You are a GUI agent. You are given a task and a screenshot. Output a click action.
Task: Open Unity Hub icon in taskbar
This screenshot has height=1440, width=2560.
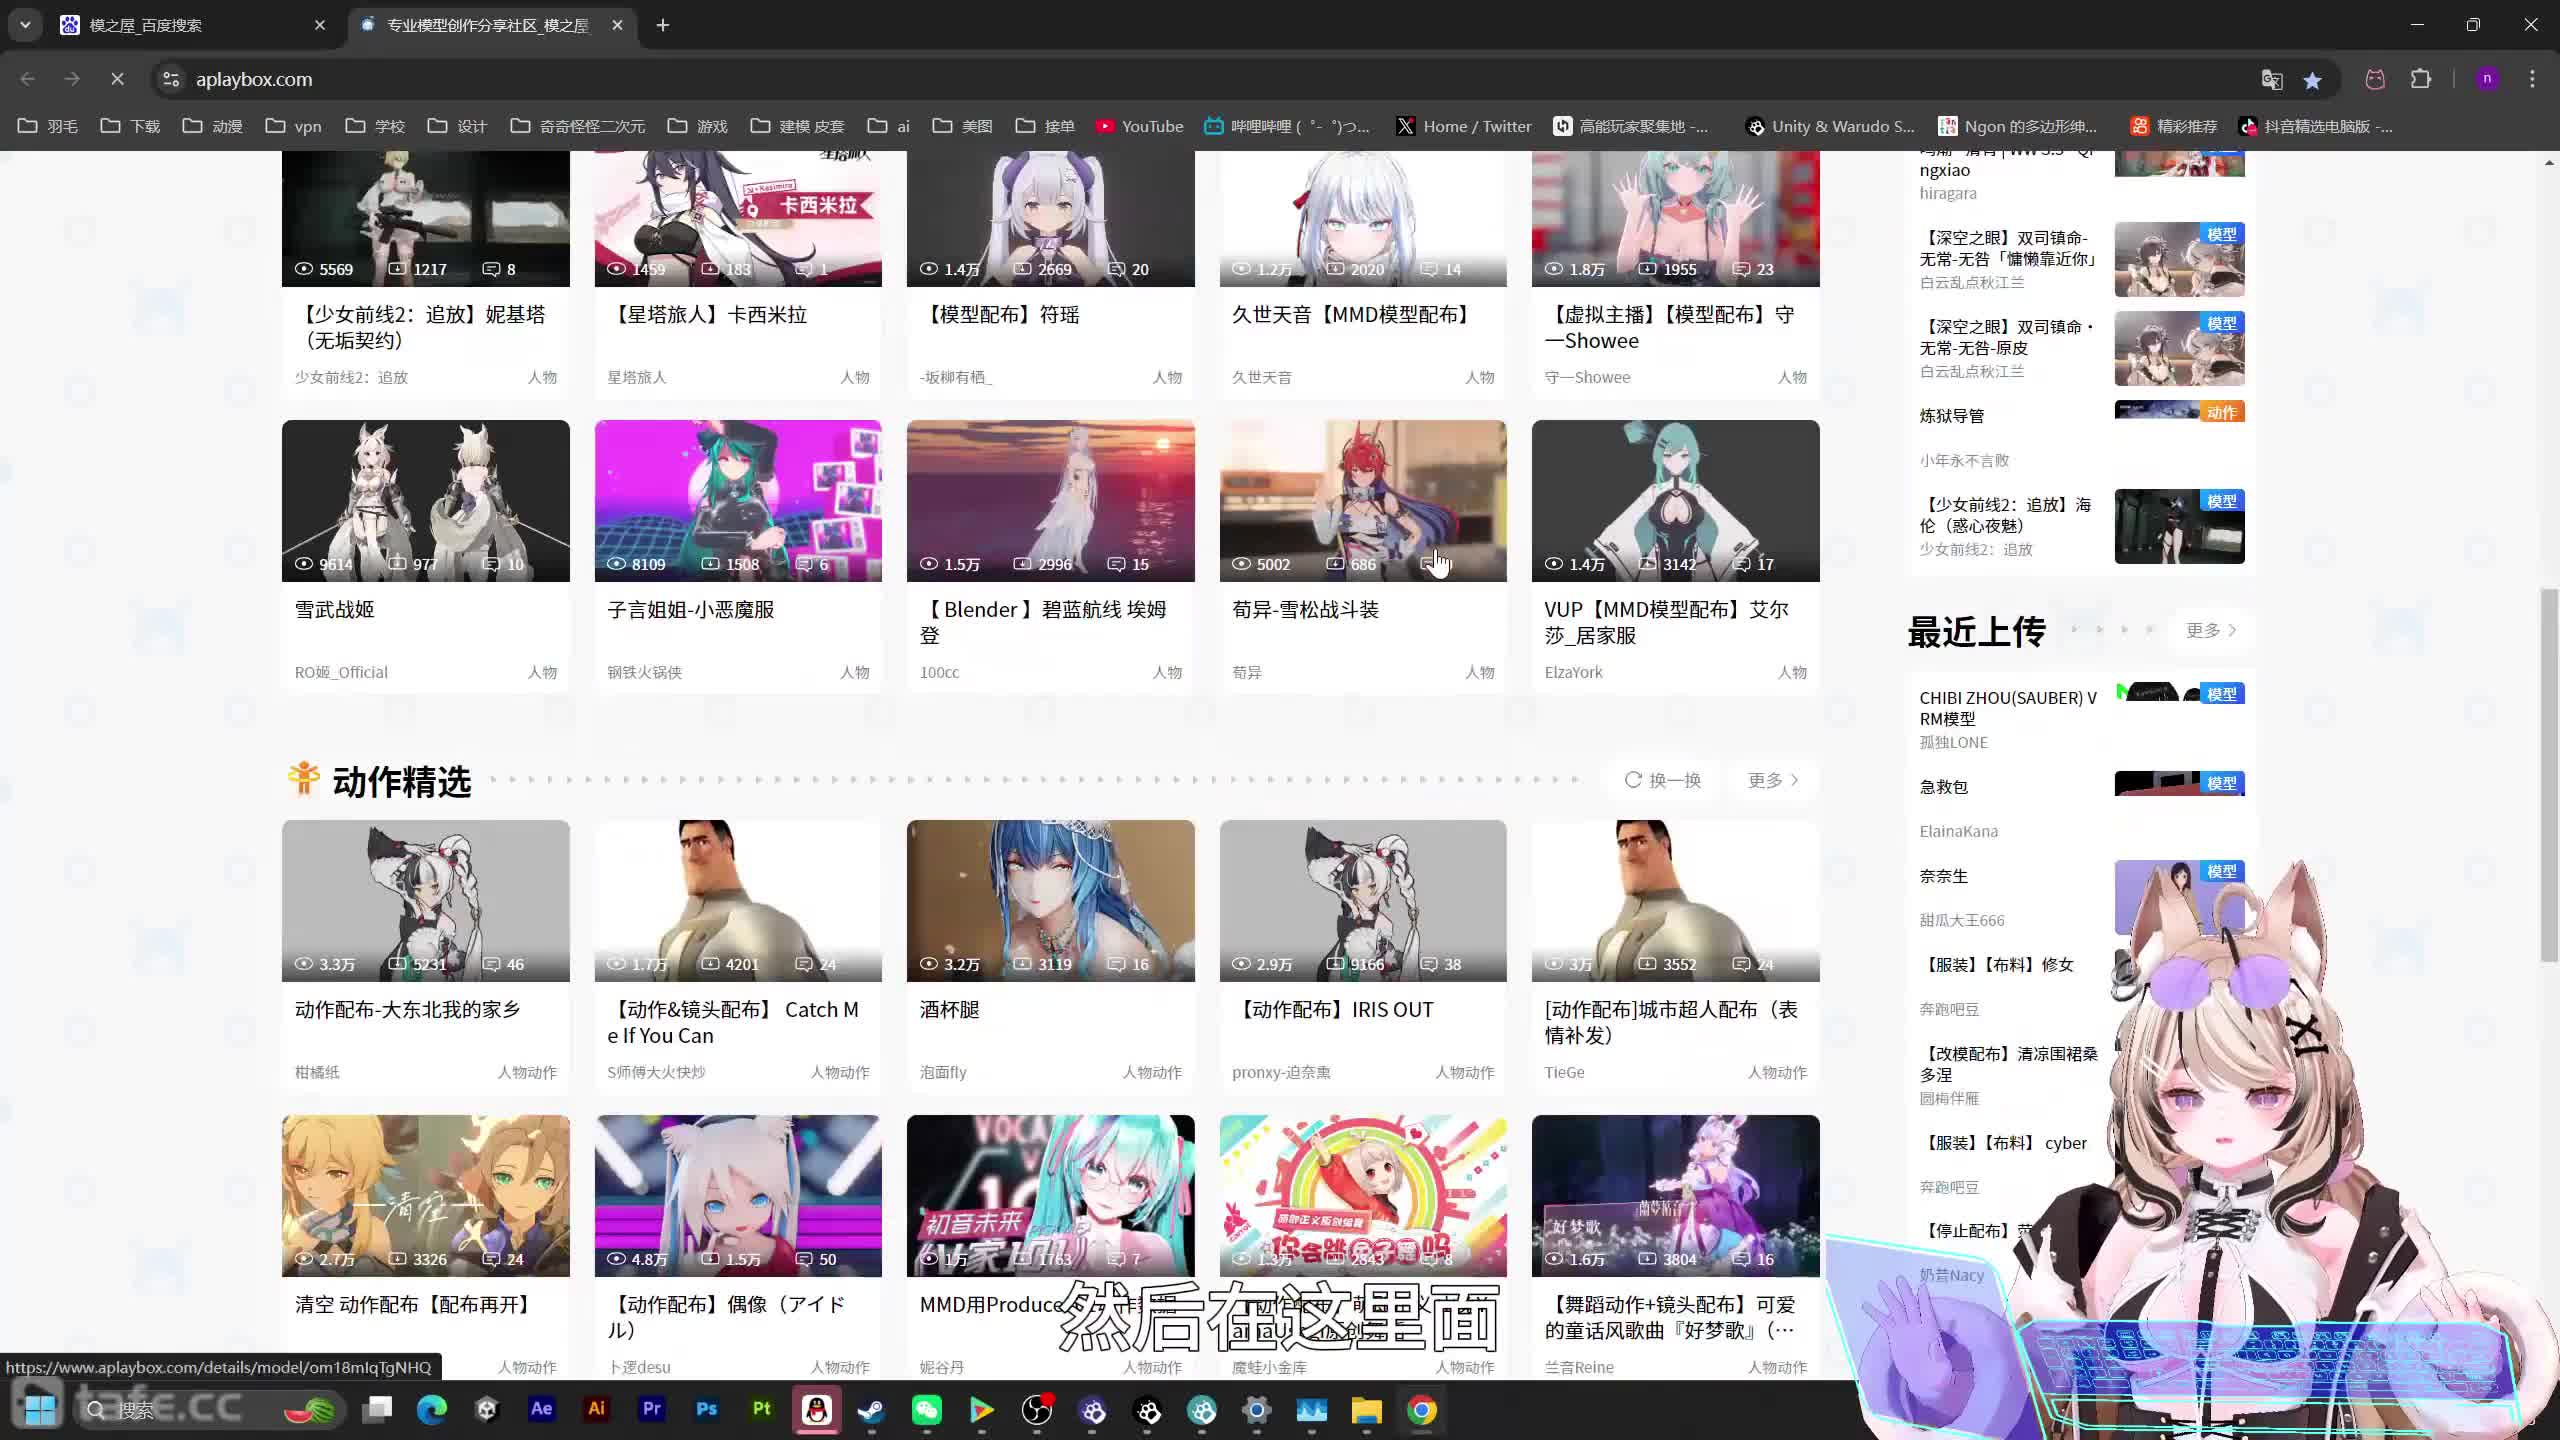coord(487,1410)
